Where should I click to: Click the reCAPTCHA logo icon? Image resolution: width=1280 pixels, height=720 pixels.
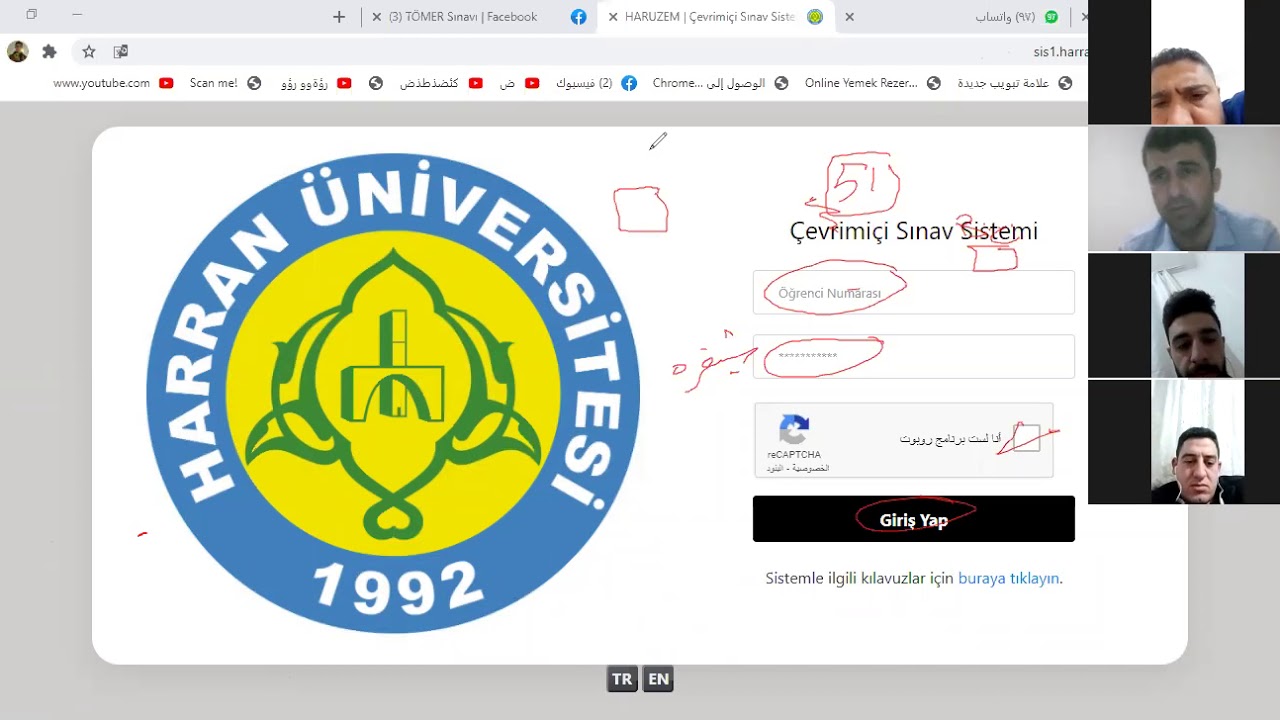[x=794, y=430]
